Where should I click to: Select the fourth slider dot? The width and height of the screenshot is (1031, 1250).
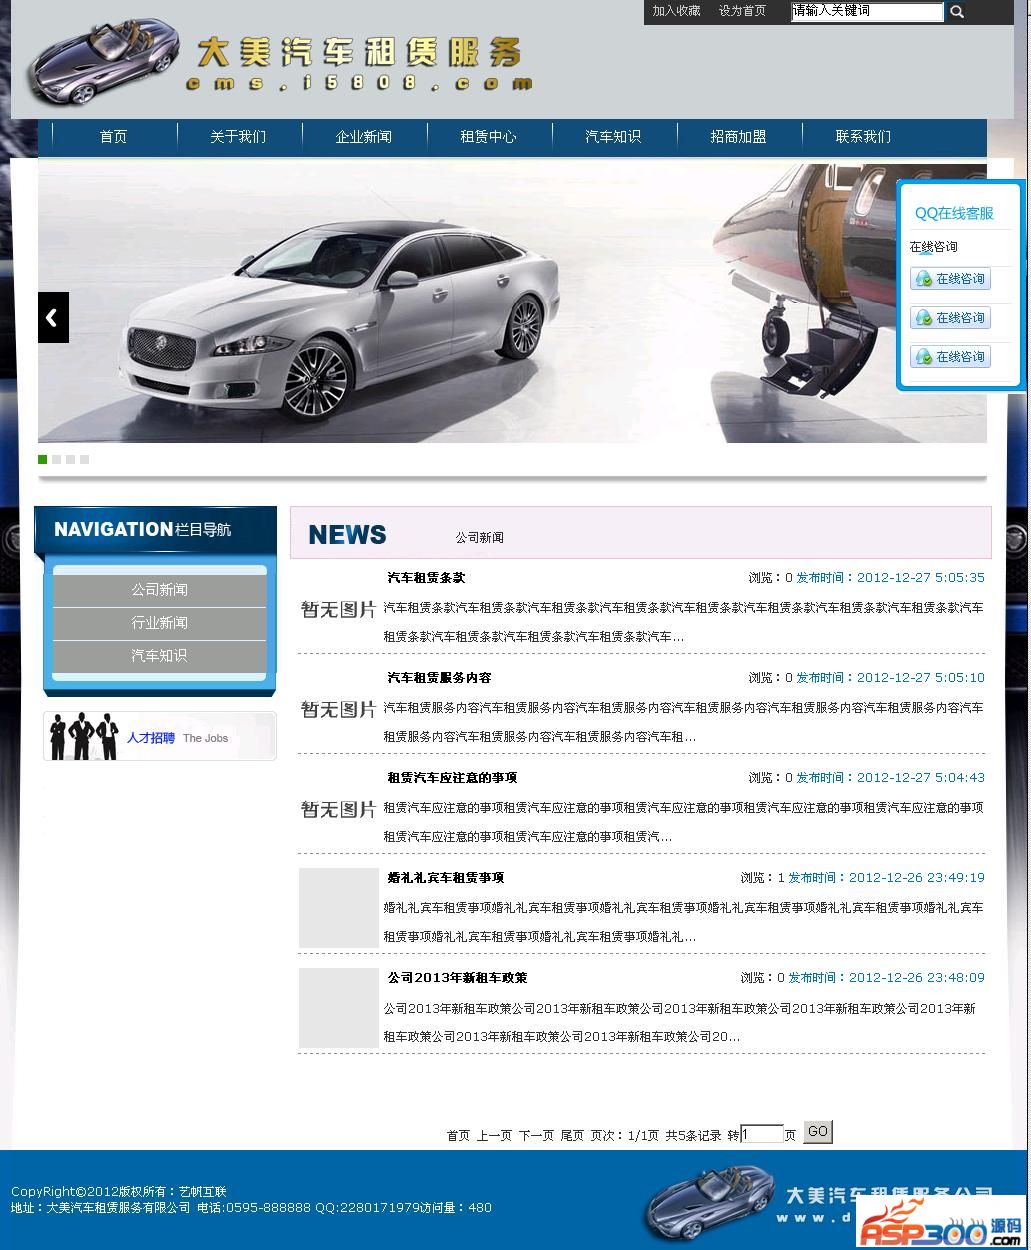click(85, 459)
